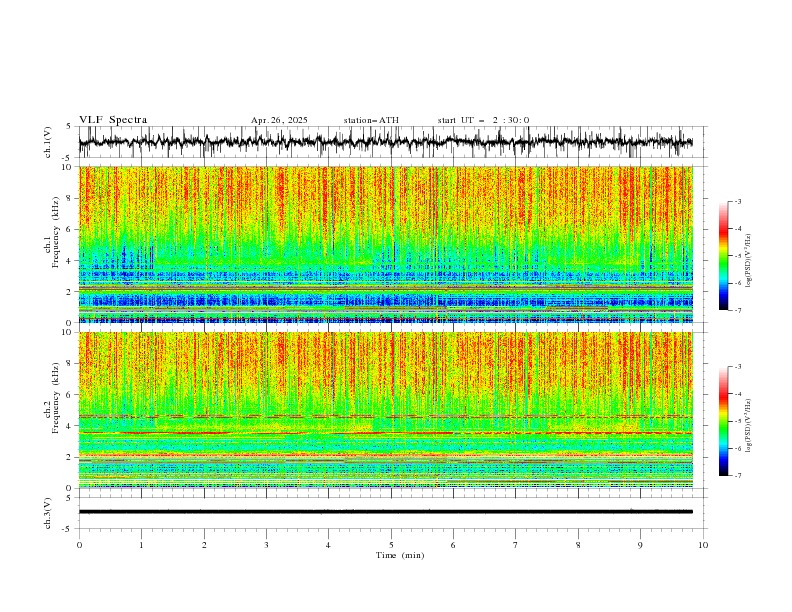This screenshot has width=792, height=612.
Task: Click the '-3' value on upper colorbar
Action: [738, 201]
